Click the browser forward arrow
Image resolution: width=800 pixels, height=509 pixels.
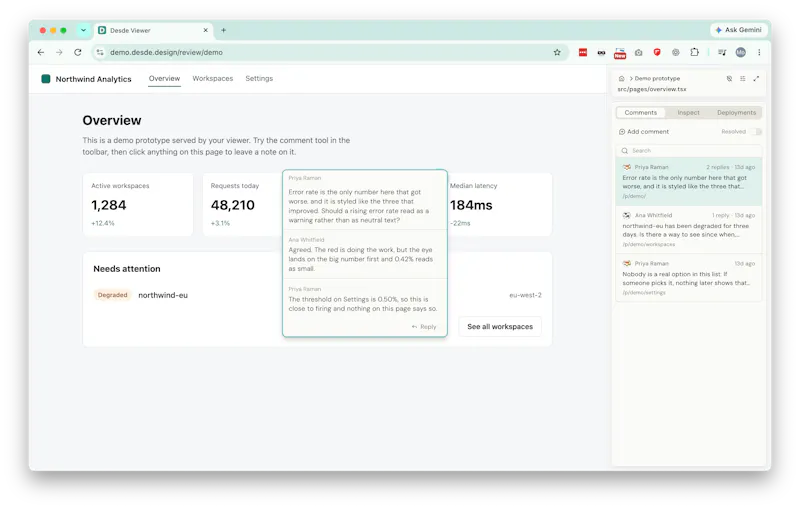point(59,52)
